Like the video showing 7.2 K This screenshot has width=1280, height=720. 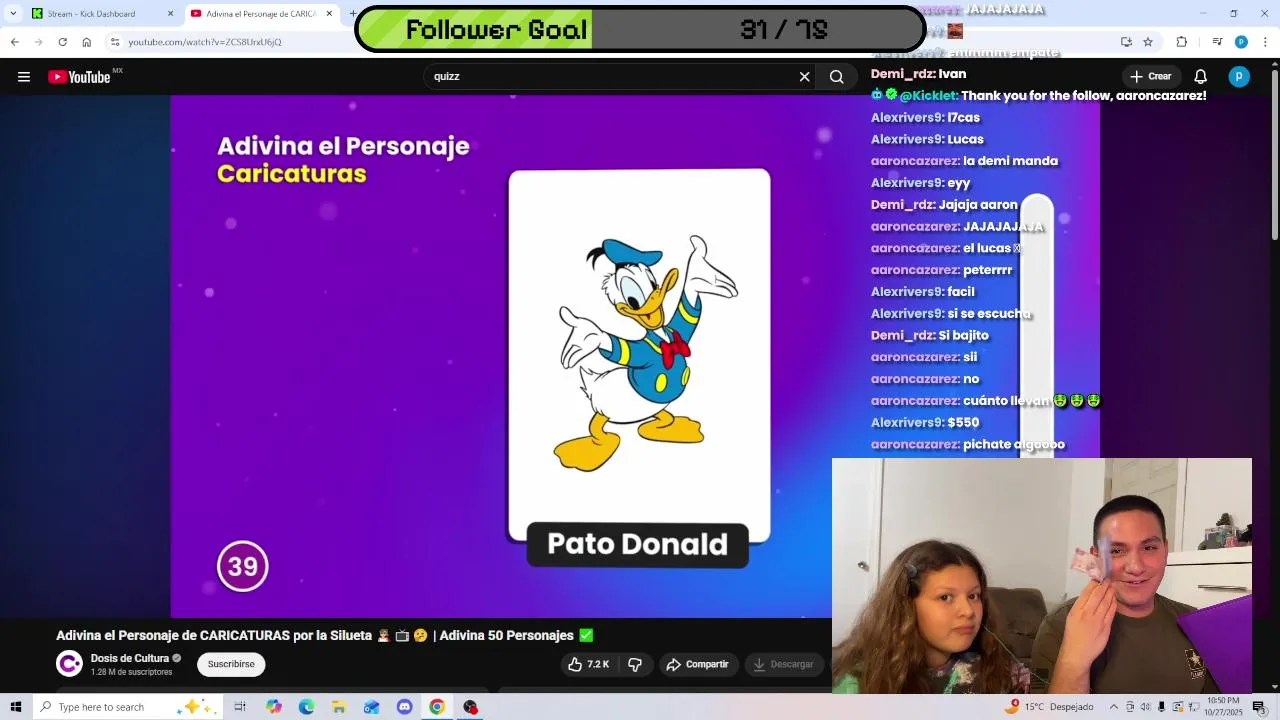tap(588, 664)
